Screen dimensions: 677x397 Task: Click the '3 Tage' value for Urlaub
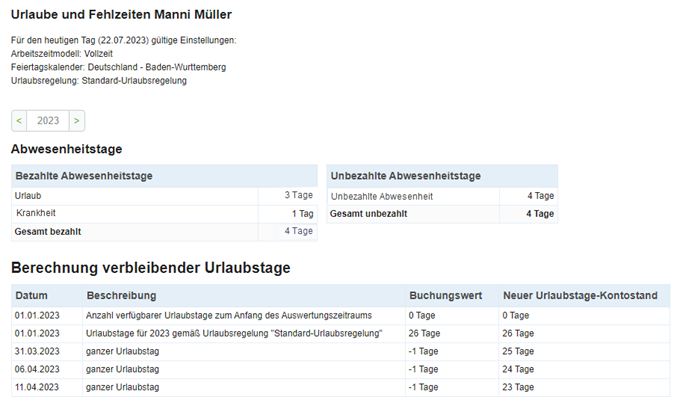[x=298, y=195]
